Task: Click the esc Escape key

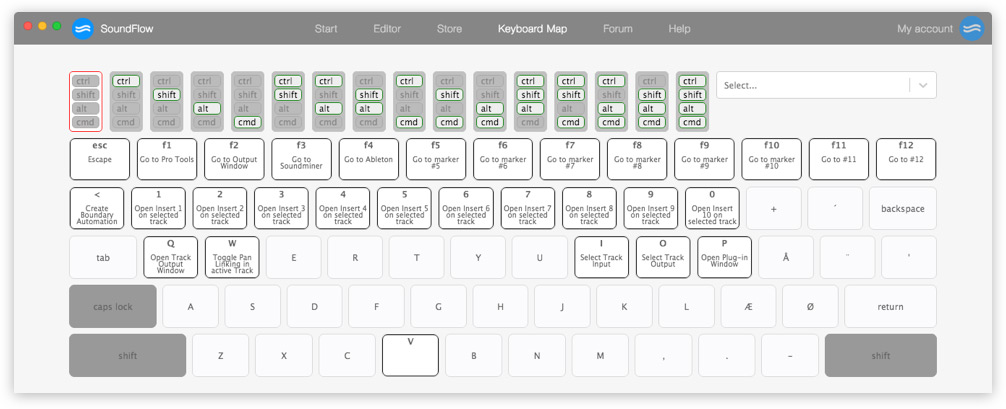Action: coord(99,159)
